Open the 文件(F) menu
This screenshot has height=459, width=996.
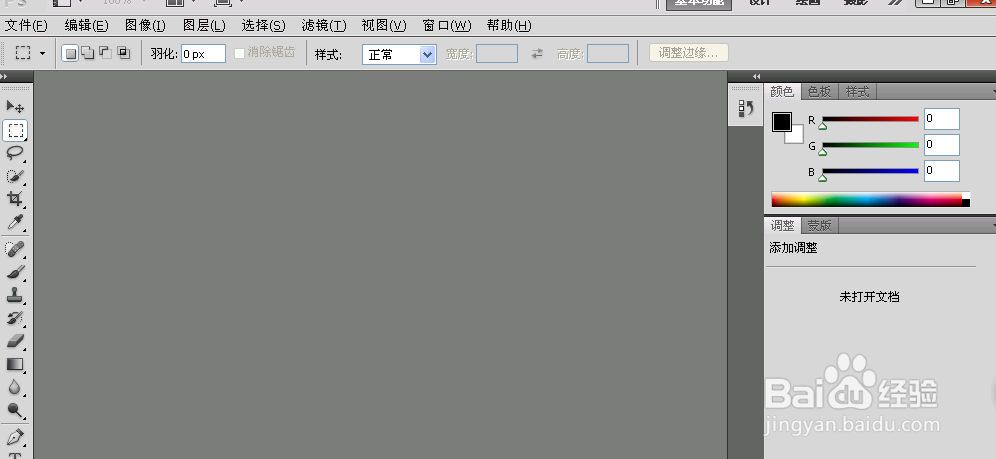(26, 26)
